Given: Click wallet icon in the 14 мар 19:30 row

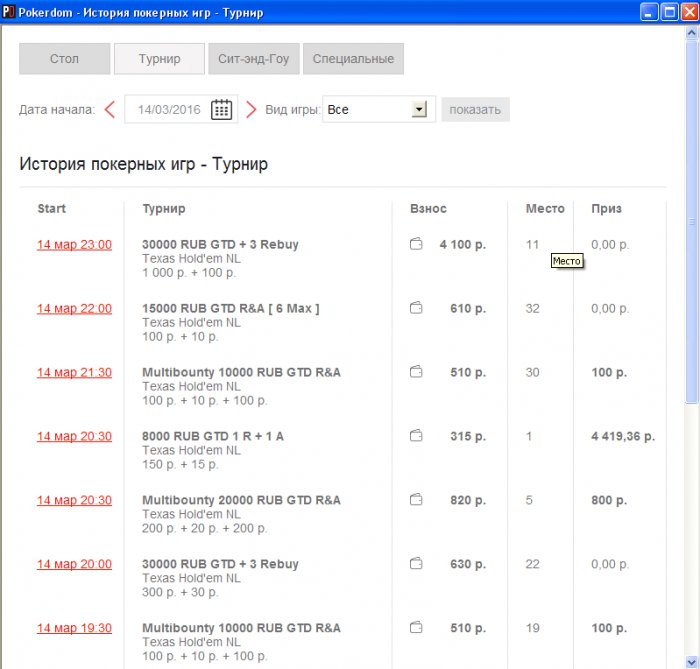Looking at the screenshot, I should [416, 627].
